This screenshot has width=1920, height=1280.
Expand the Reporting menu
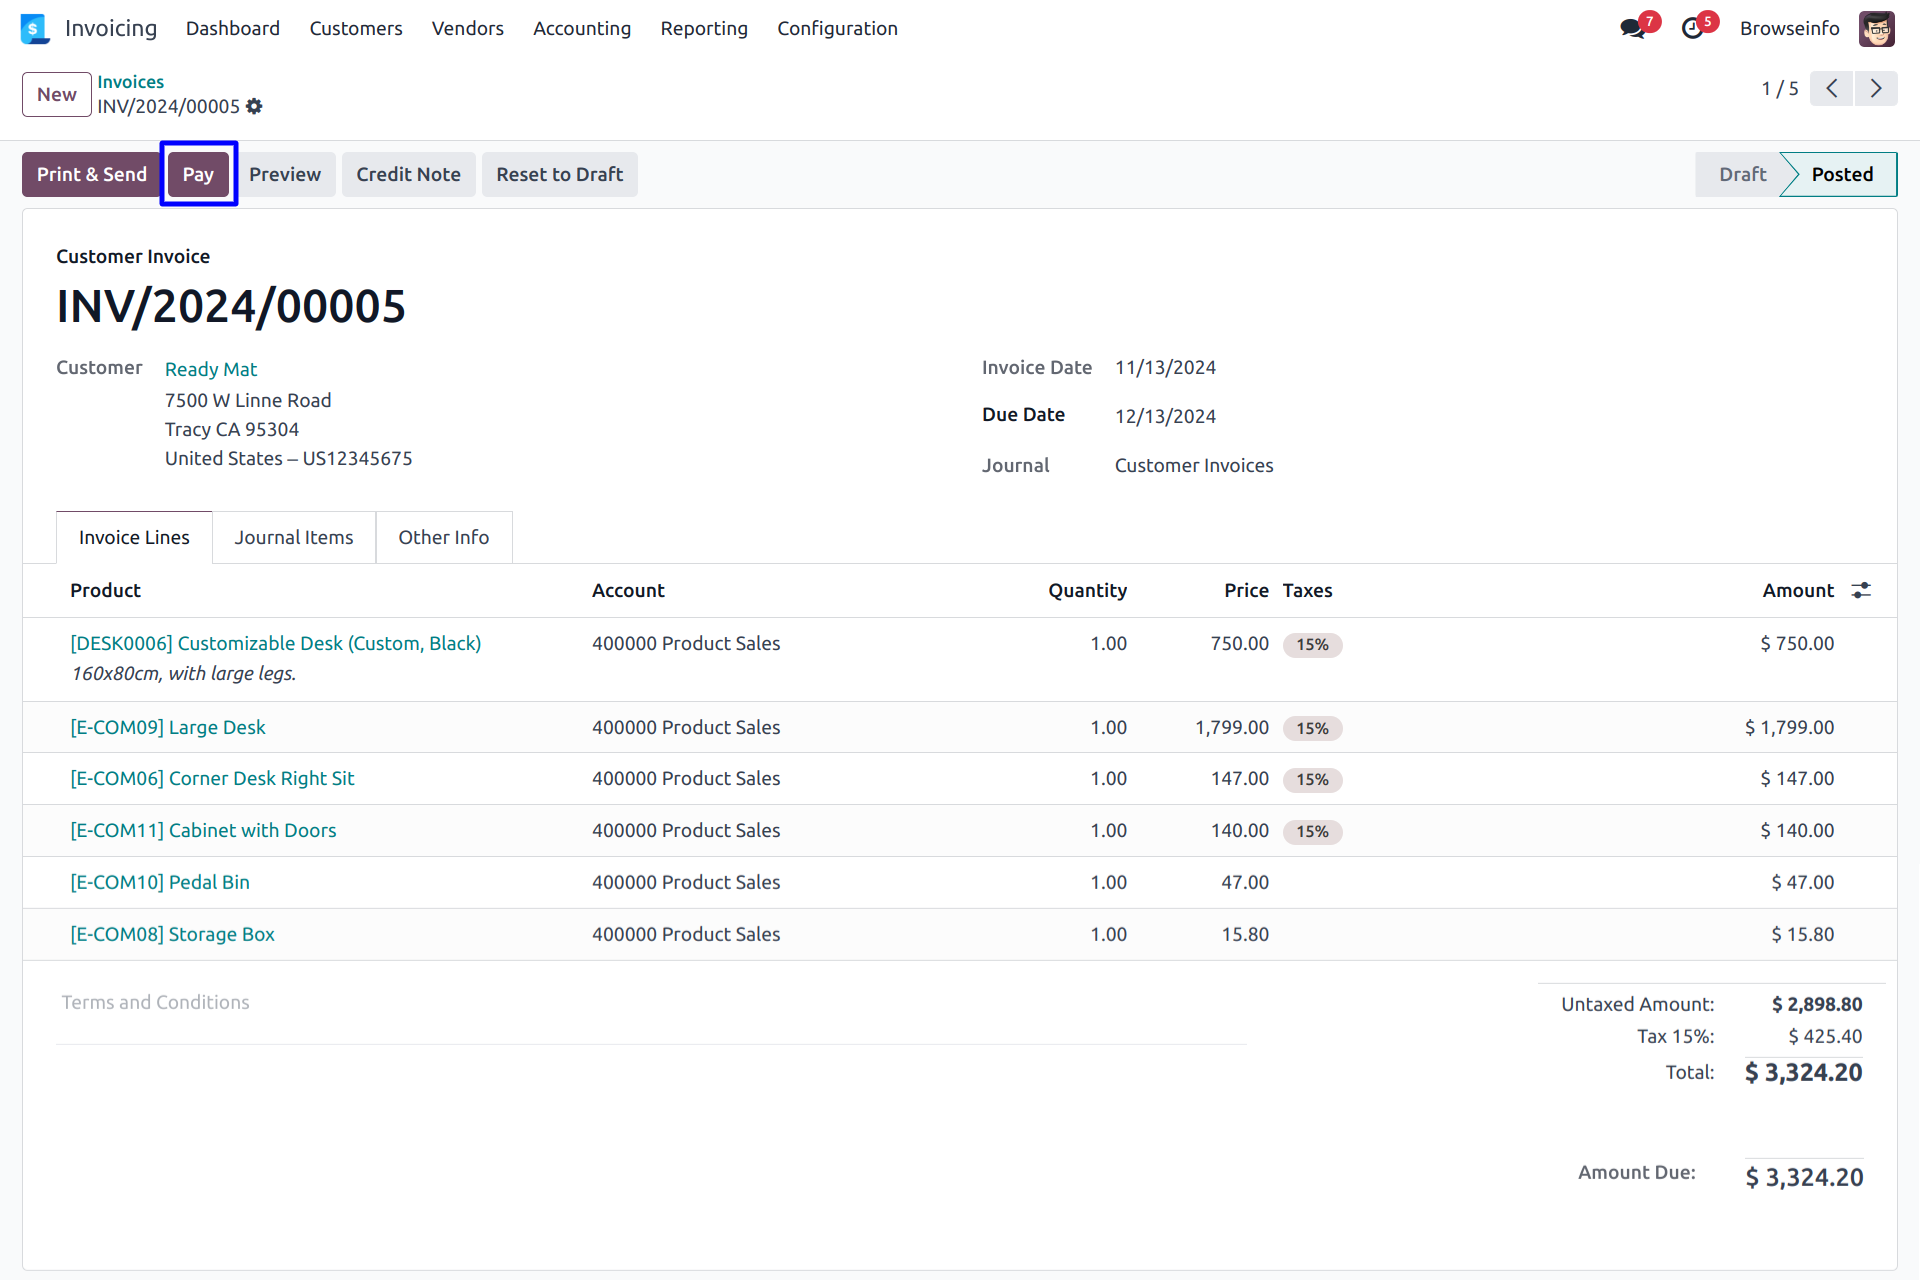703,29
